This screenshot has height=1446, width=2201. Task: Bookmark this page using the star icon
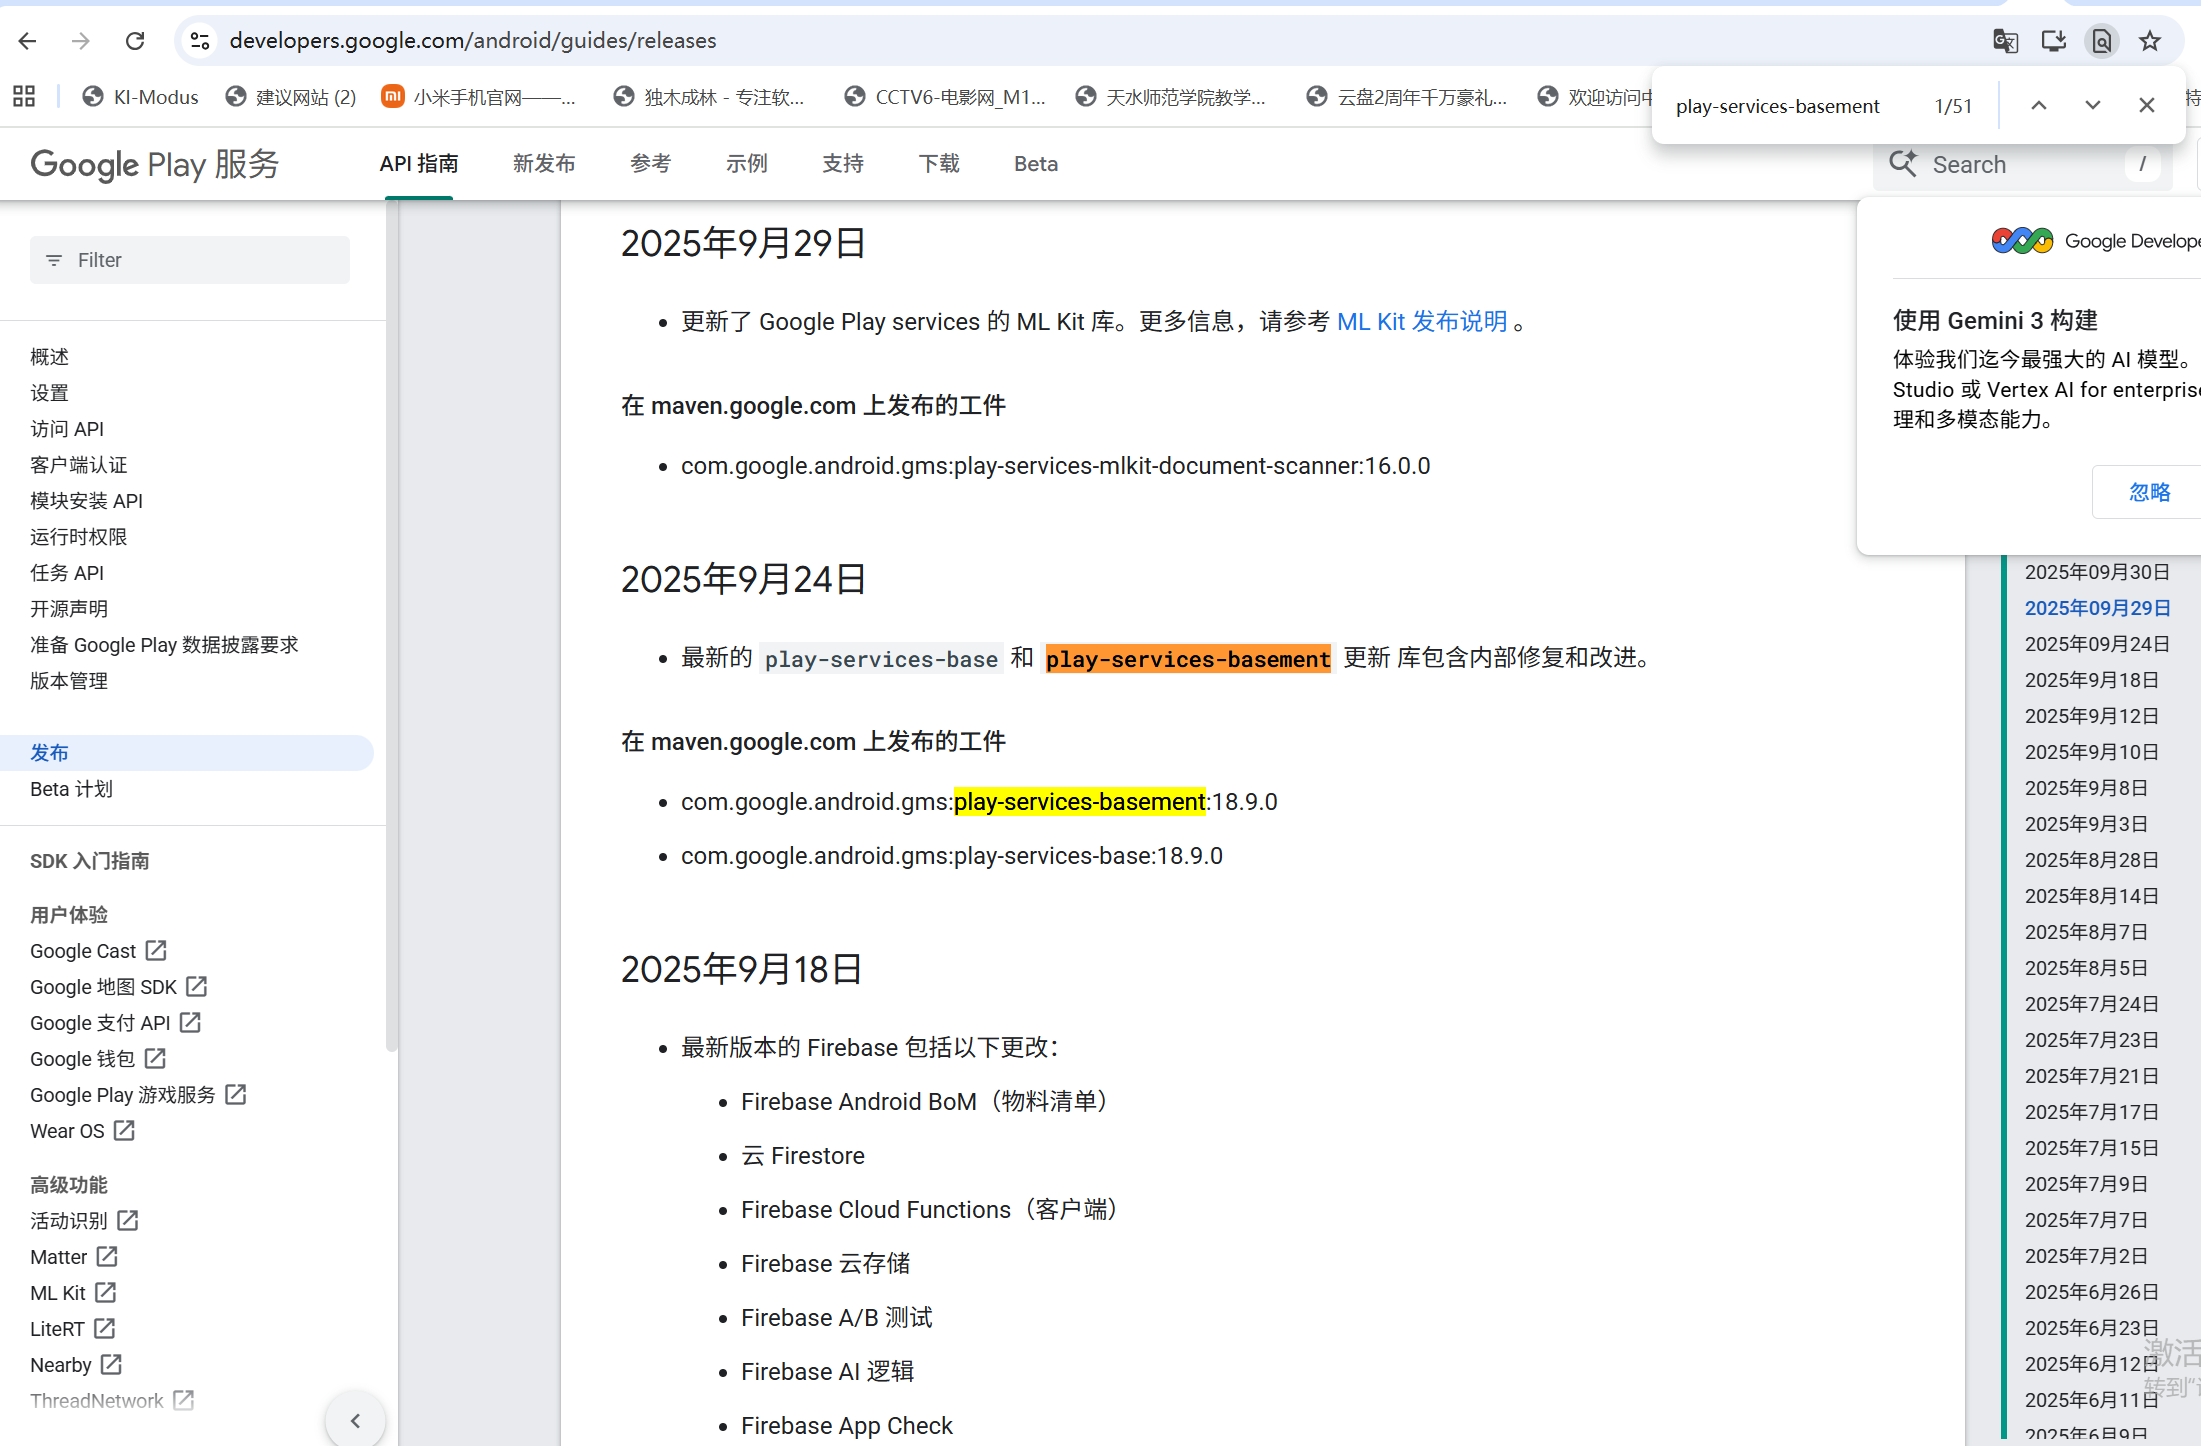point(2149,40)
